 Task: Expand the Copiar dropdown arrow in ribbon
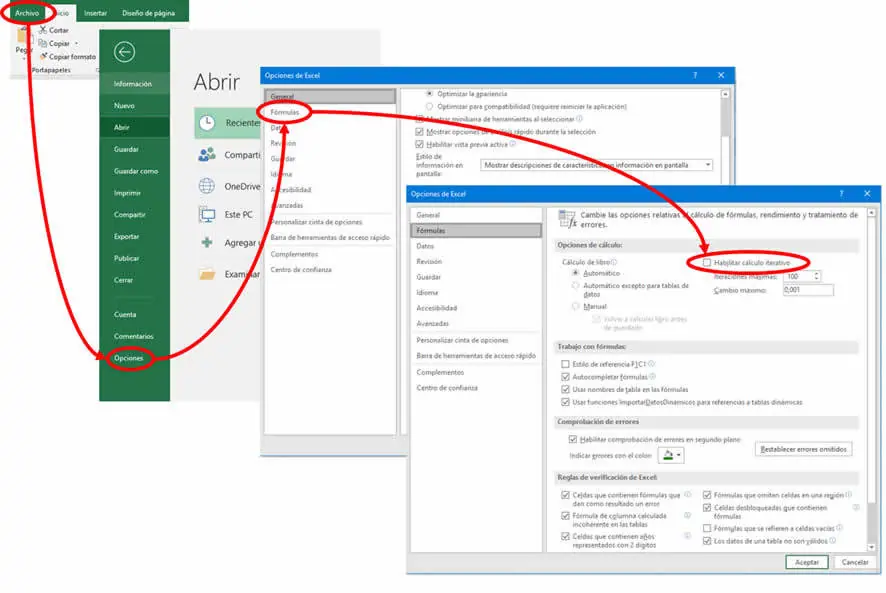tap(77, 44)
